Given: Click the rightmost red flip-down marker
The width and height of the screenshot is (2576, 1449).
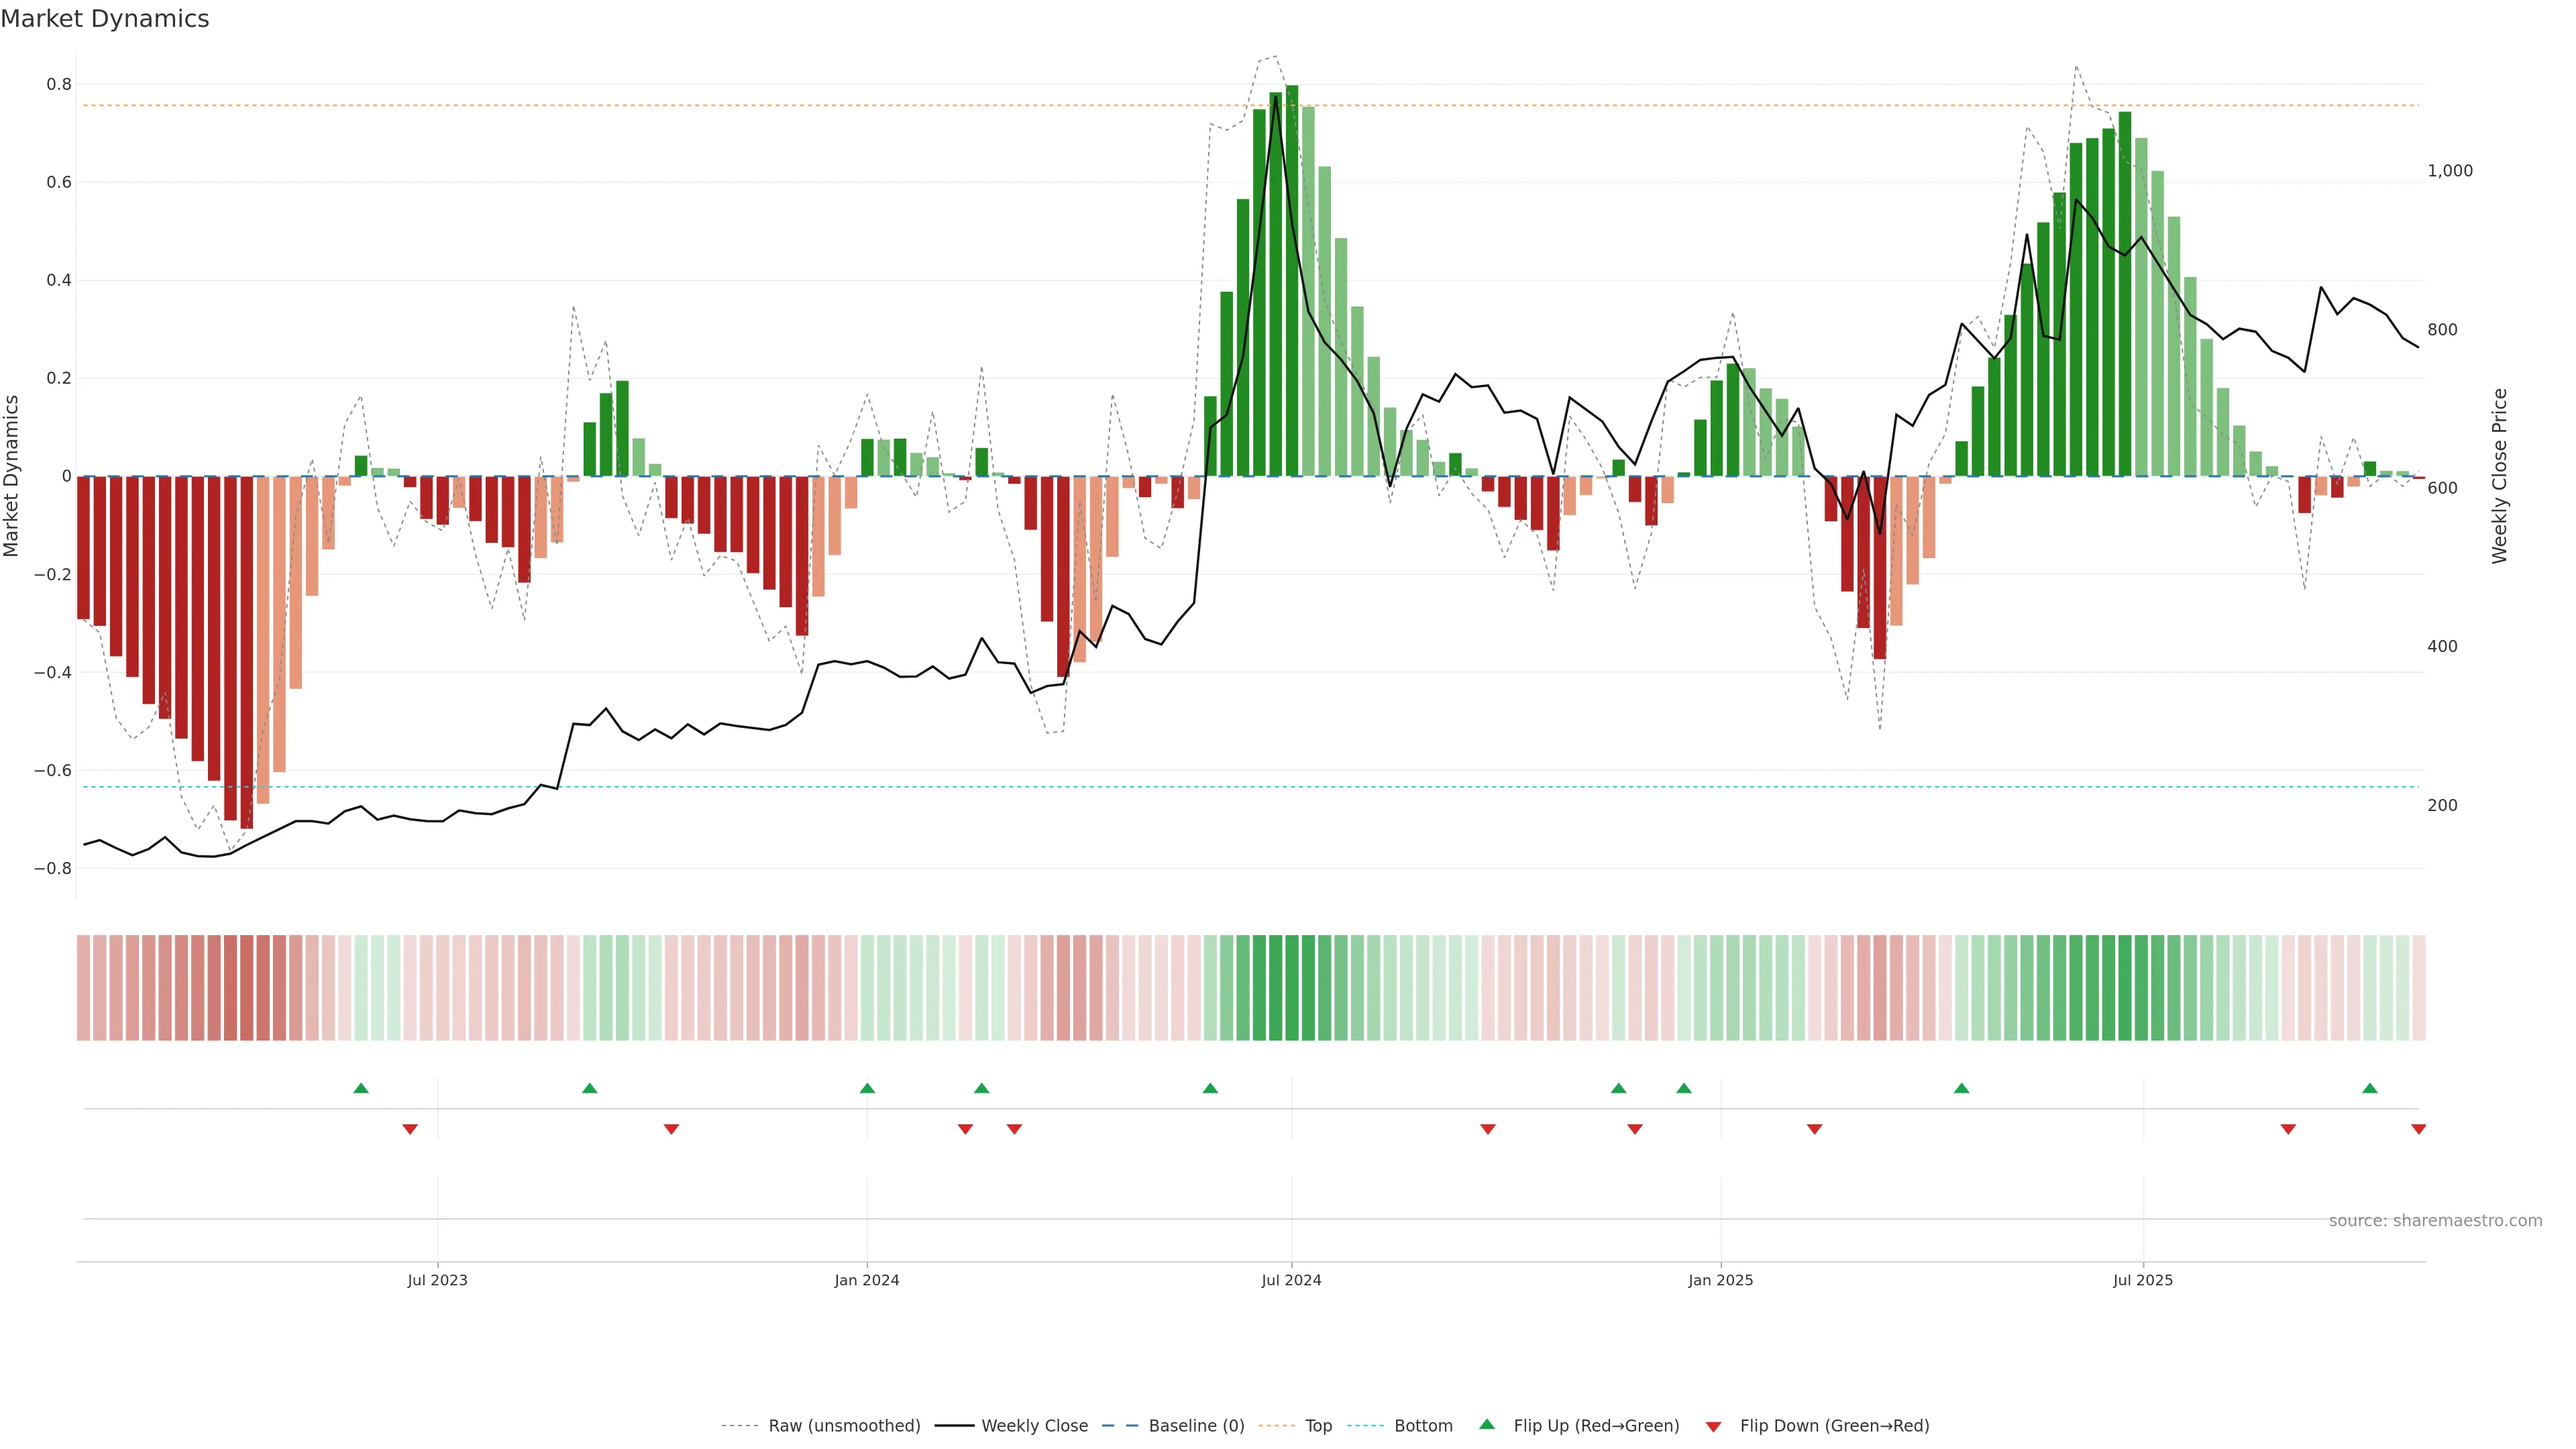Looking at the screenshot, I should [2418, 1129].
